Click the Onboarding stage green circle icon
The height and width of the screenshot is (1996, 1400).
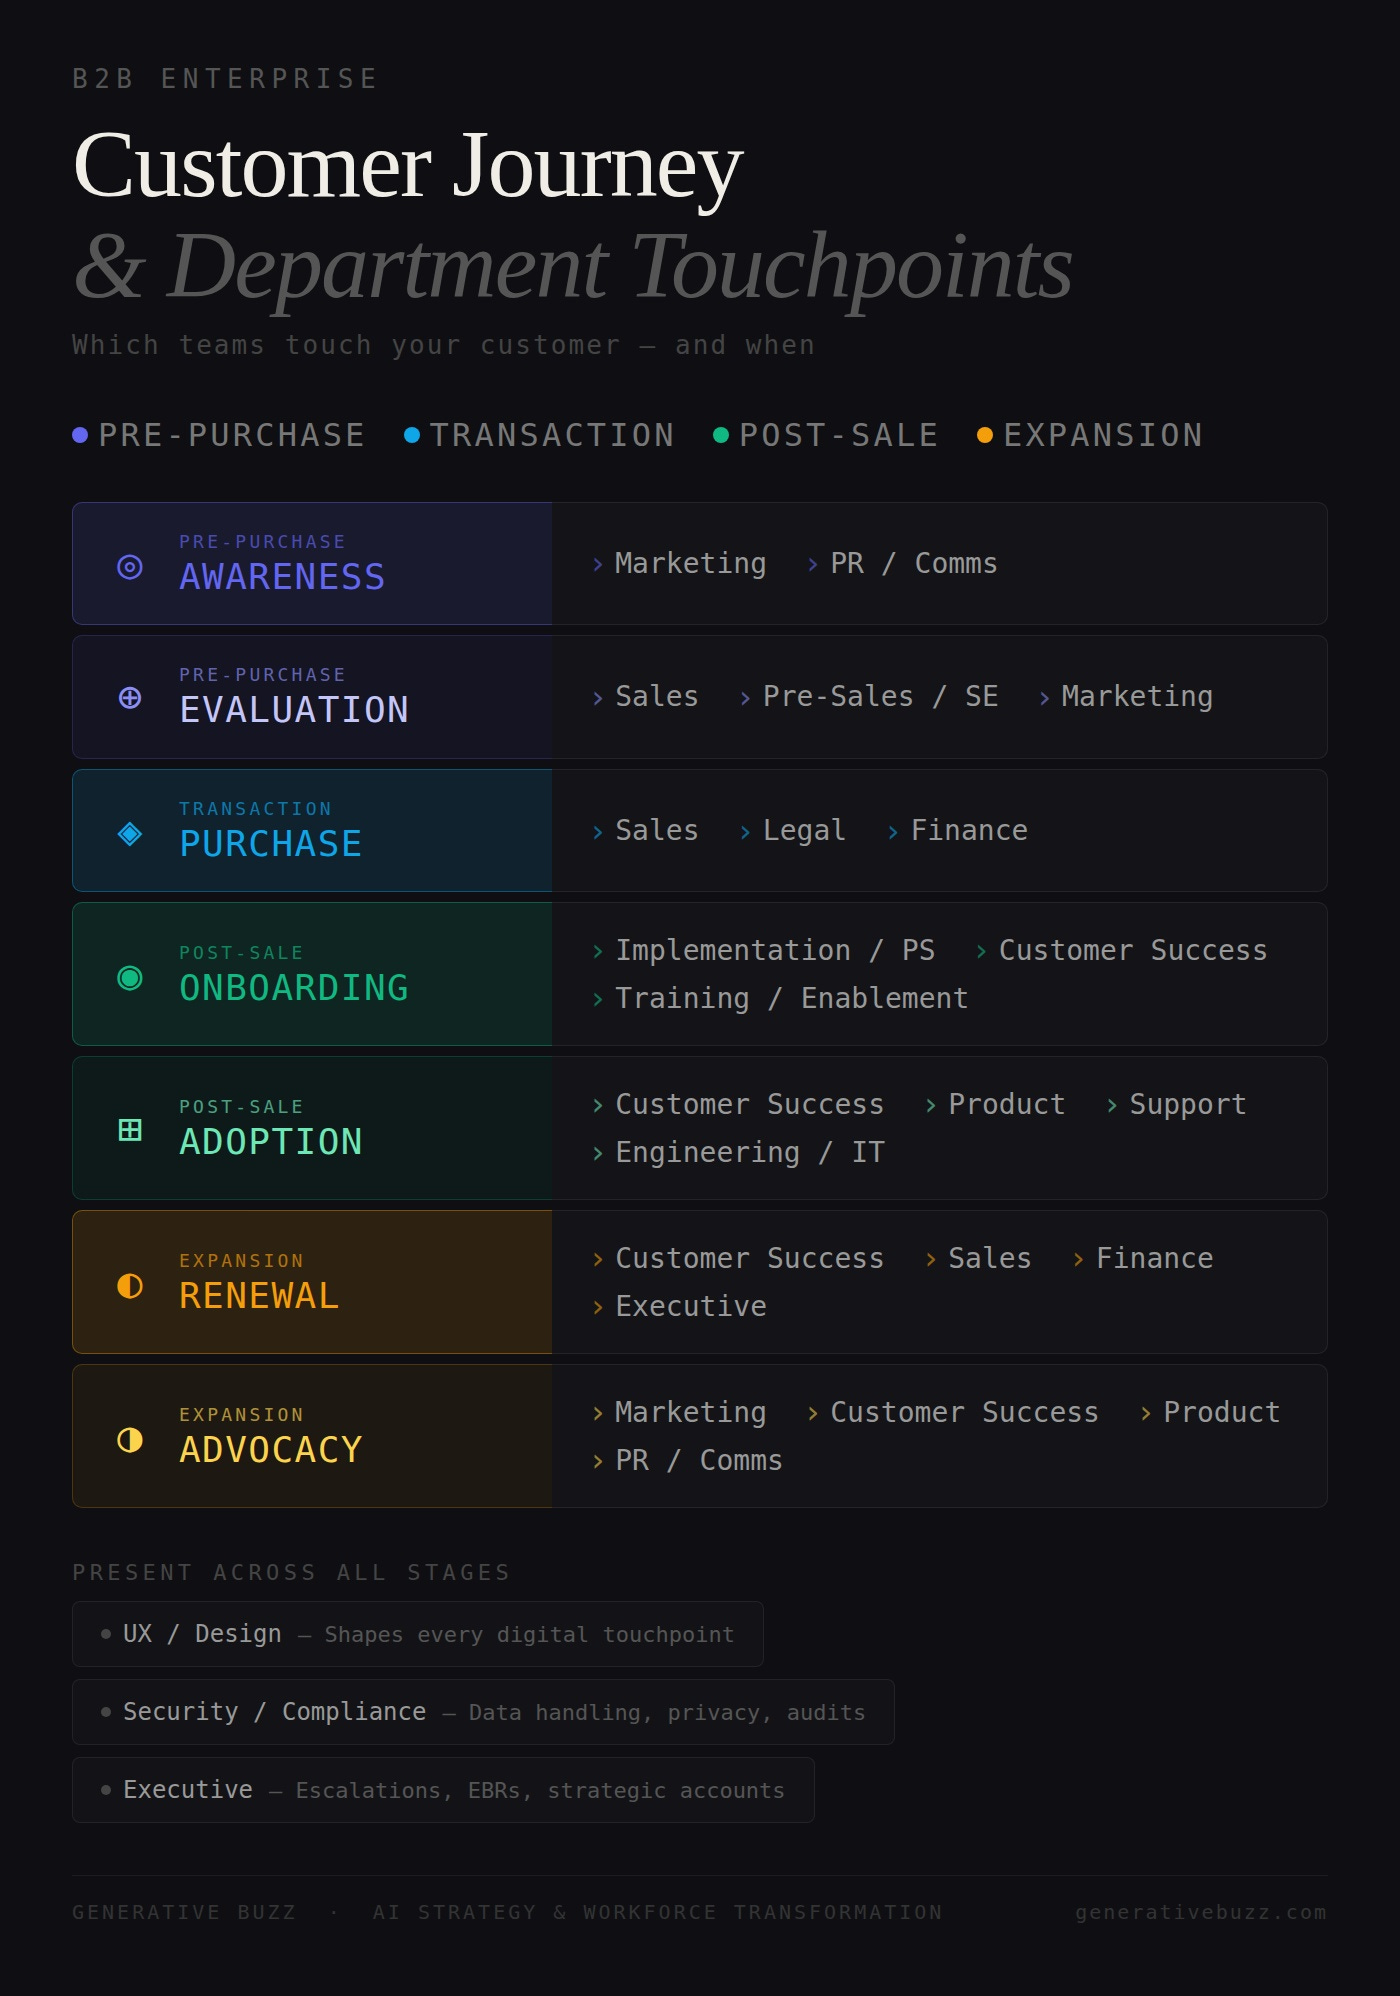point(130,978)
